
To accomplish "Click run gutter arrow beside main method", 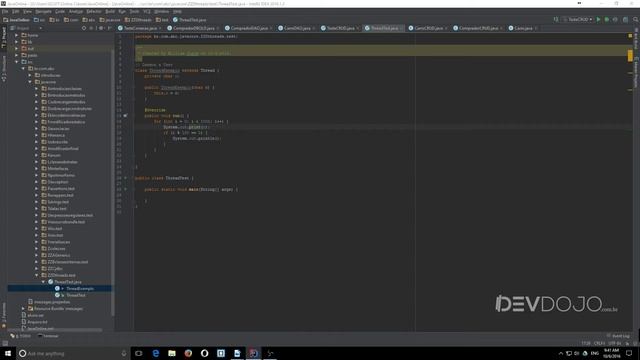I will [125, 189].
